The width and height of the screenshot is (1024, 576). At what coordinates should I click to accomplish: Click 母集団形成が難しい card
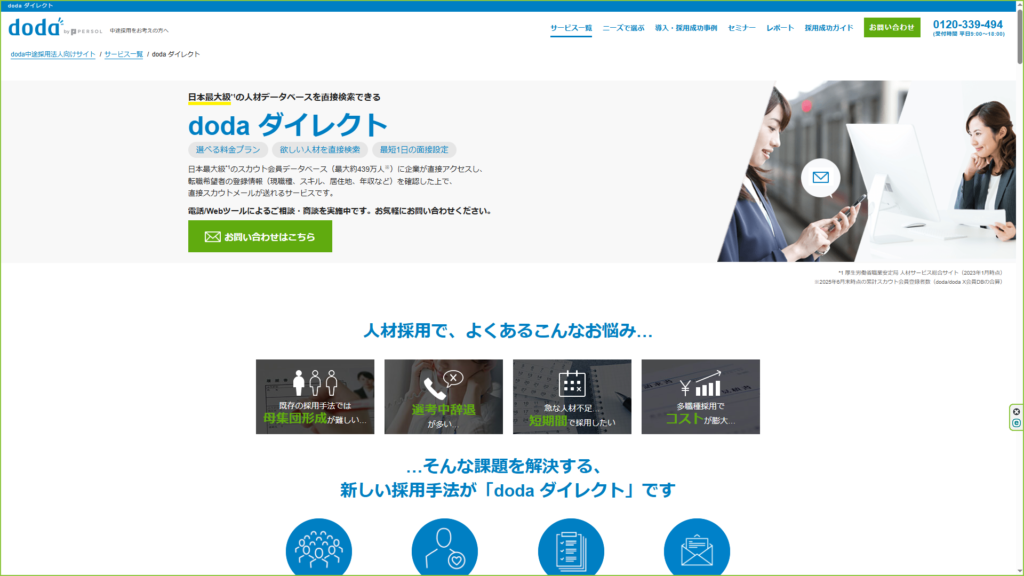coord(315,396)
